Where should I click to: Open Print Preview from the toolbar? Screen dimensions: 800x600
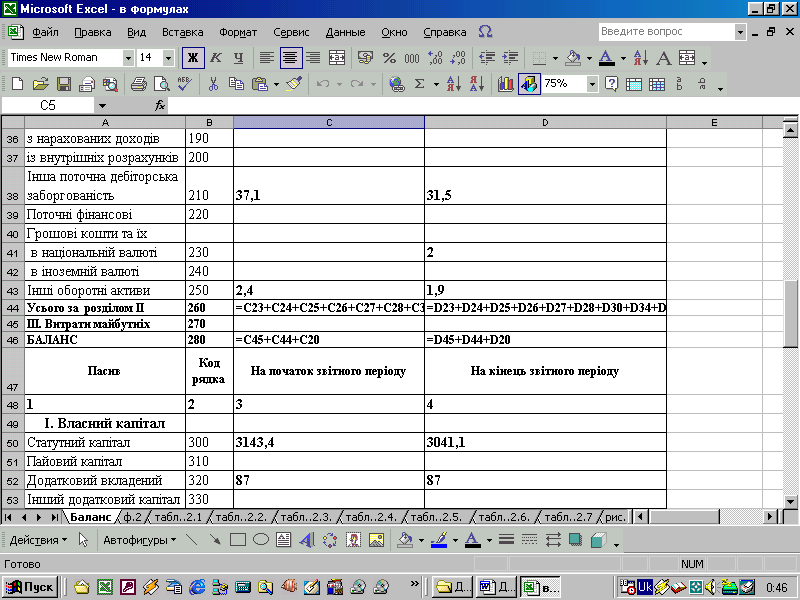click(x=162, y=84)
